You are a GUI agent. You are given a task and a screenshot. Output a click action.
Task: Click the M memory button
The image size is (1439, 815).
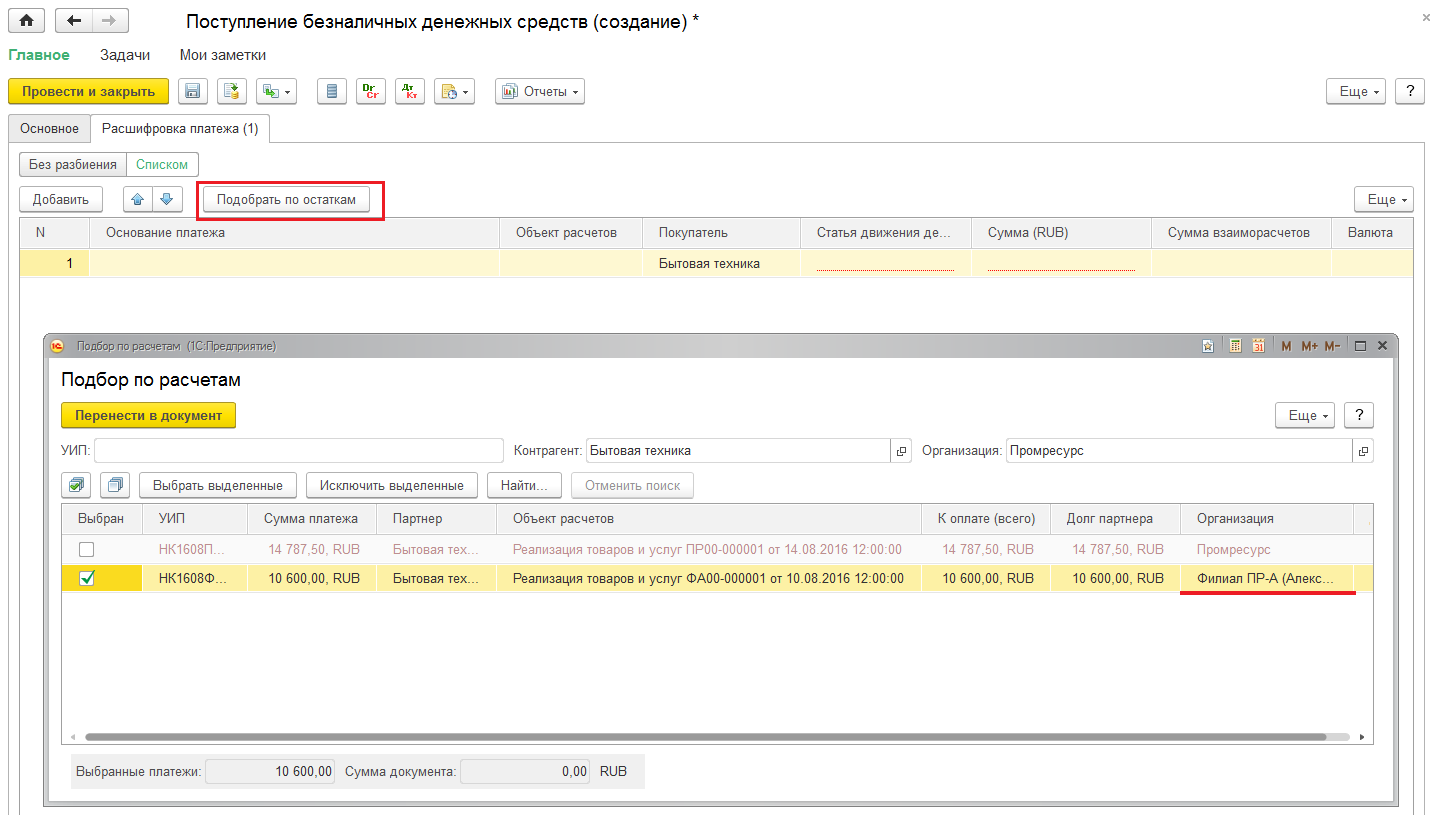[x=1286, y=346]
